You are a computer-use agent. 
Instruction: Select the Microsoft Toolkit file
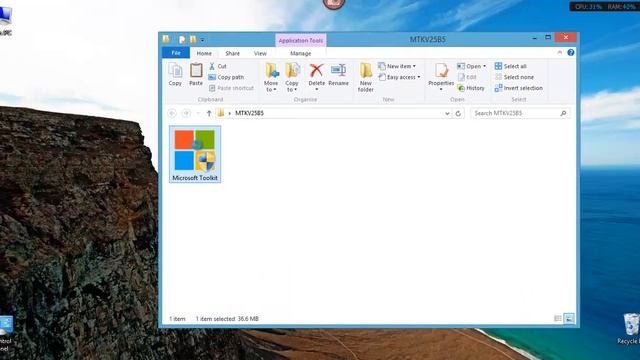(195, 154)
